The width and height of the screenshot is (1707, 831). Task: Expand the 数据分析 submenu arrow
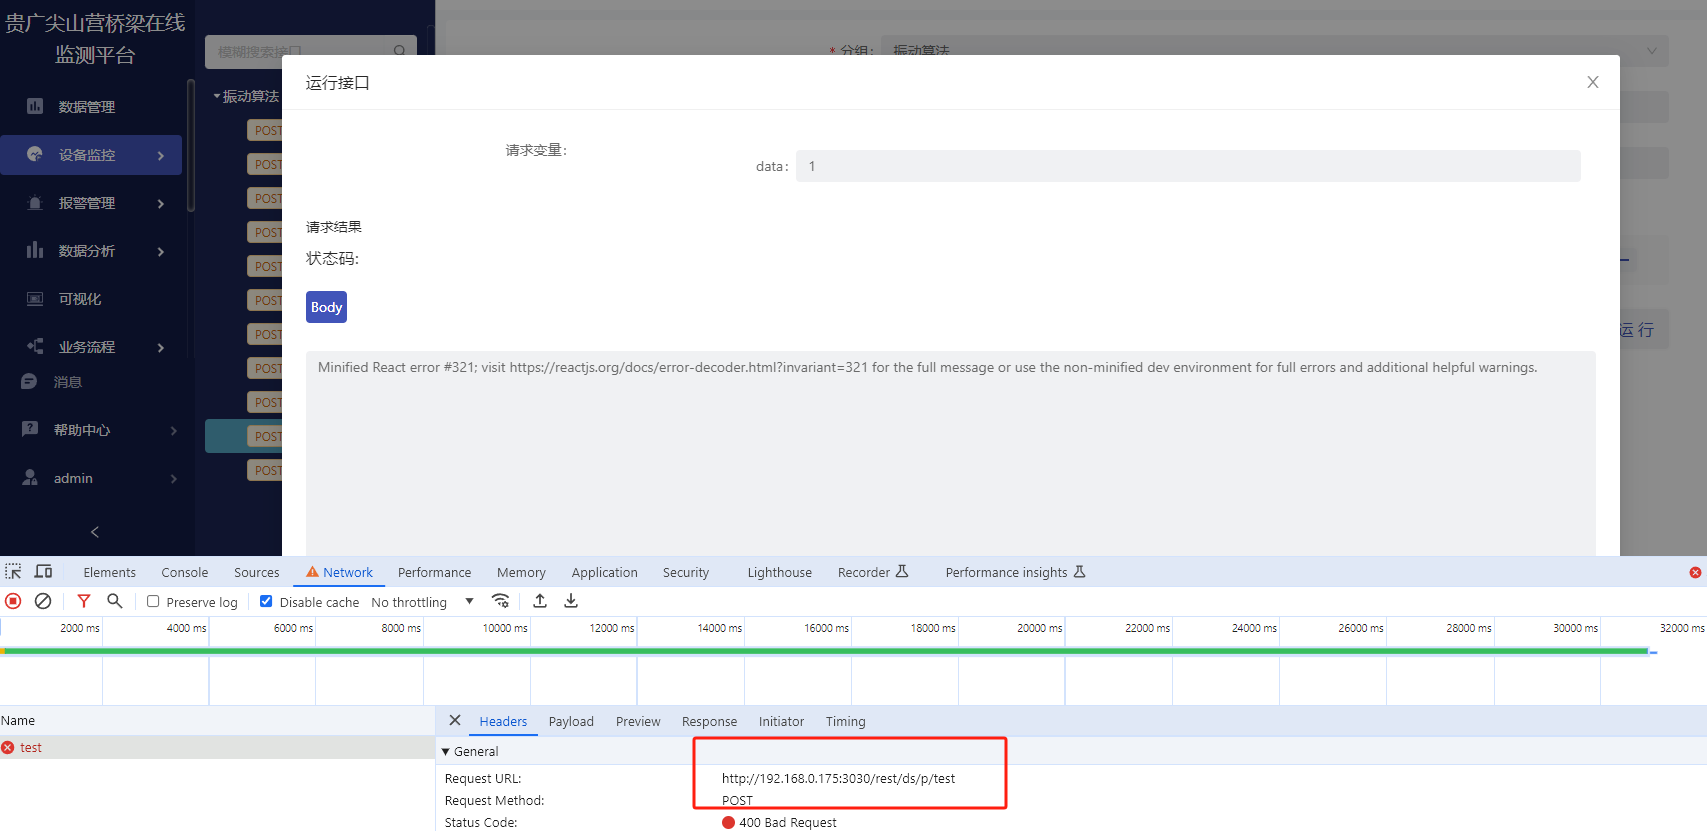161,251
